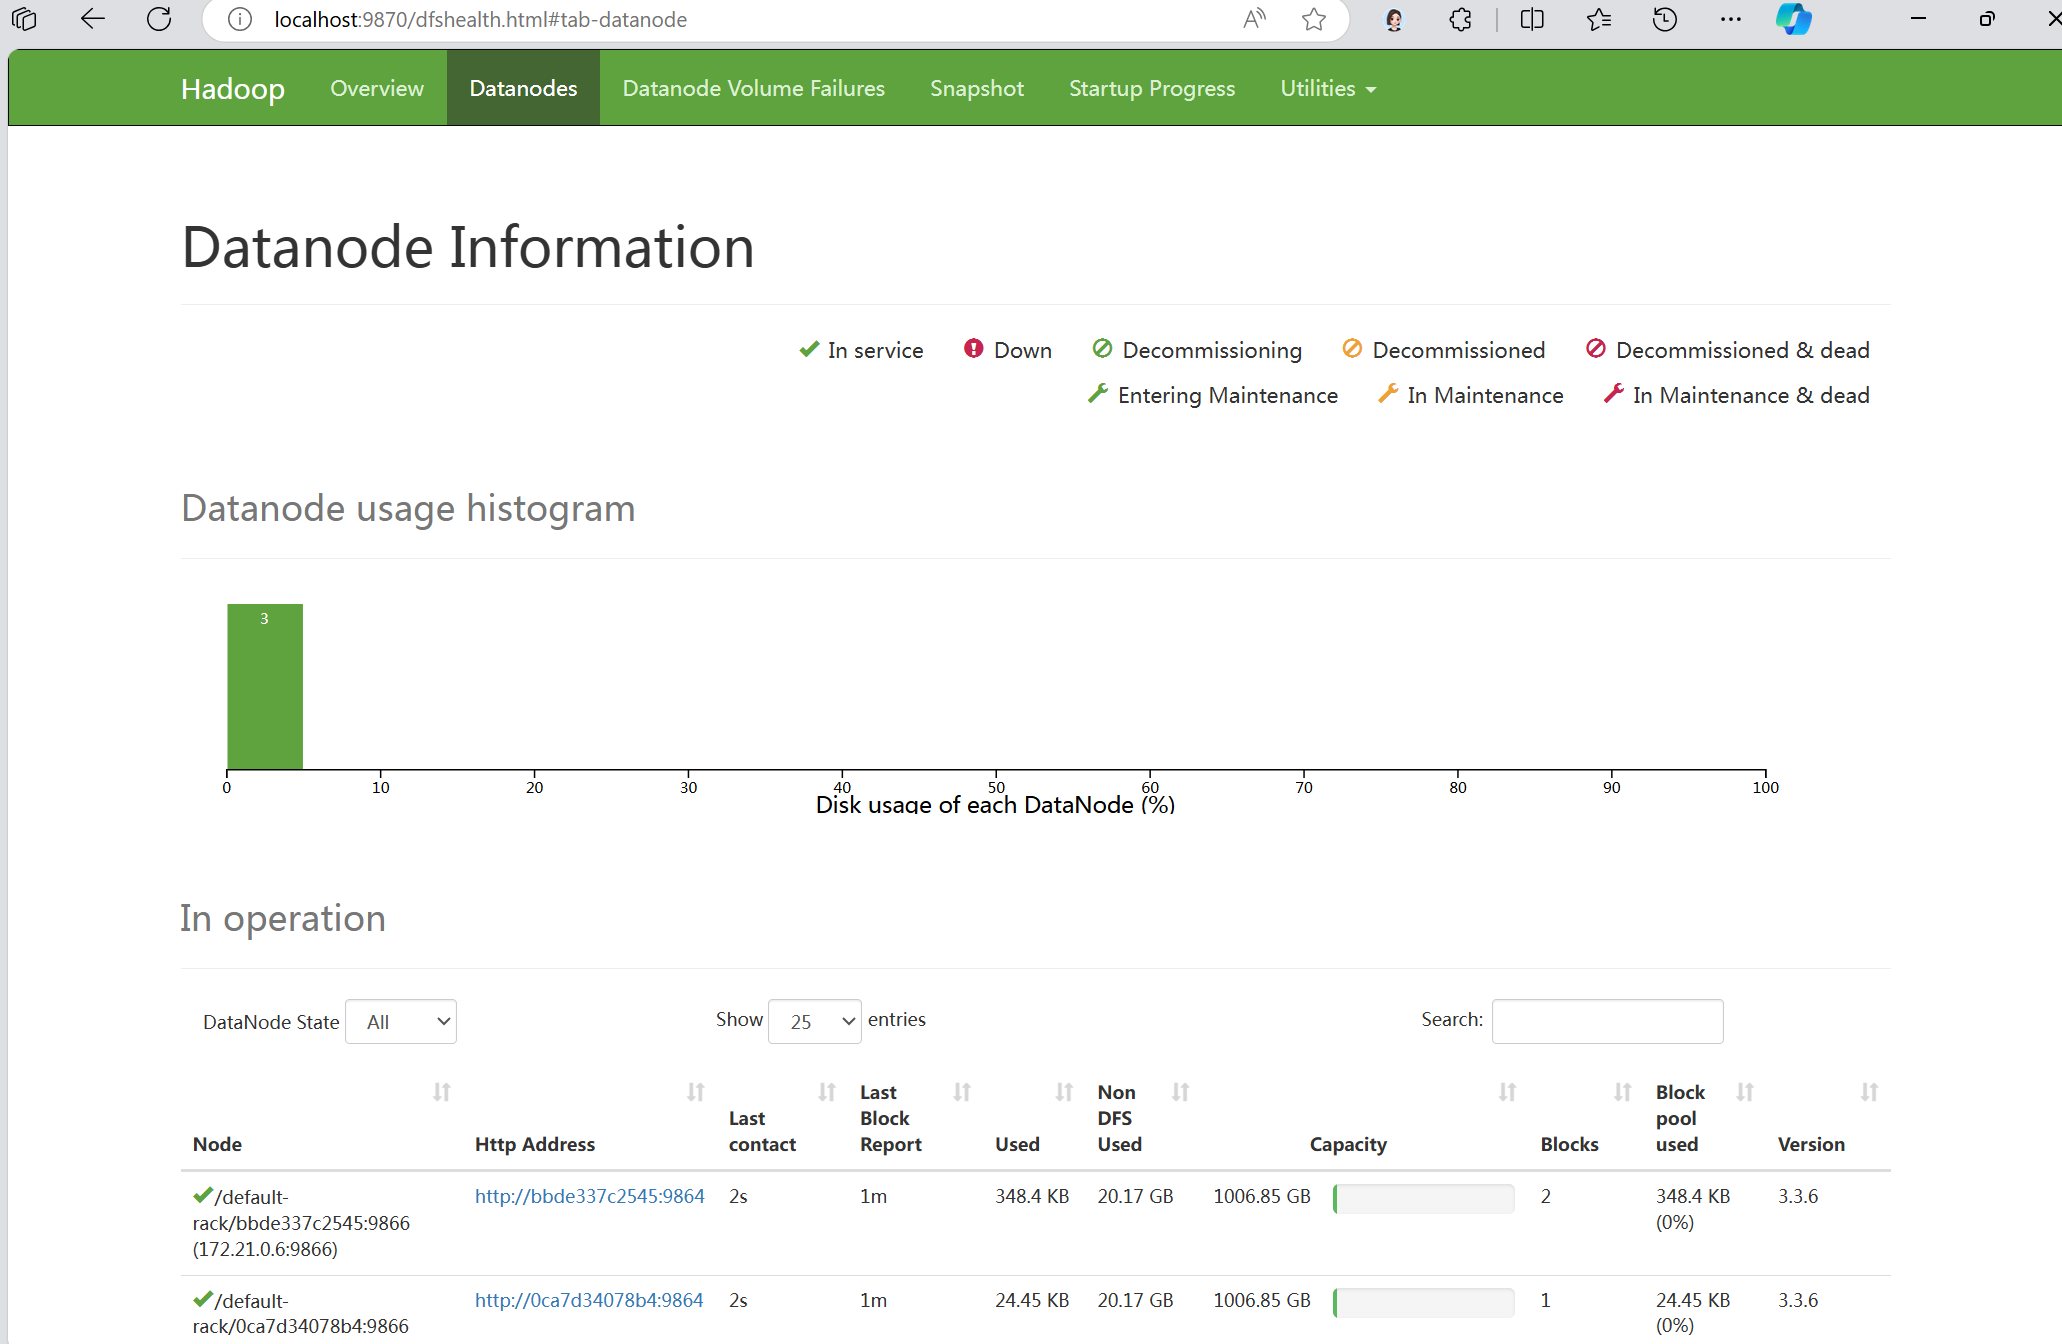Image resolution: width=2062 pixels, height=1344 pixels.
Task: Click capacity bar for 0ca7d34078b4 node
Action: click(x=1424, y=1302)
